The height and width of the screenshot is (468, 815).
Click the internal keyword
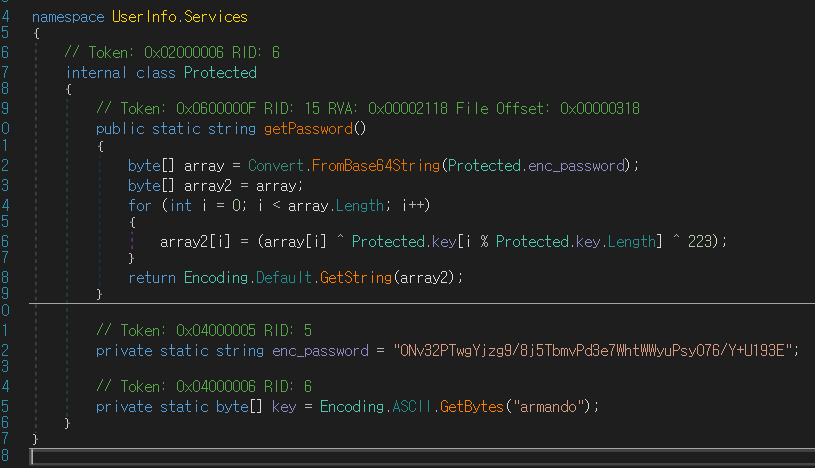(96, 73)
